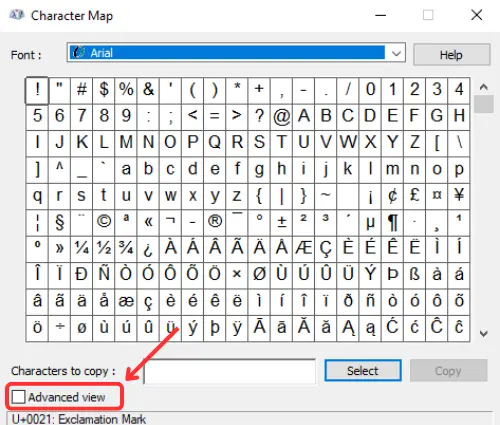Viewport: 500px width, 425px height.
Task: Choose the left guillemet « character
Action: tap(148, 222)
